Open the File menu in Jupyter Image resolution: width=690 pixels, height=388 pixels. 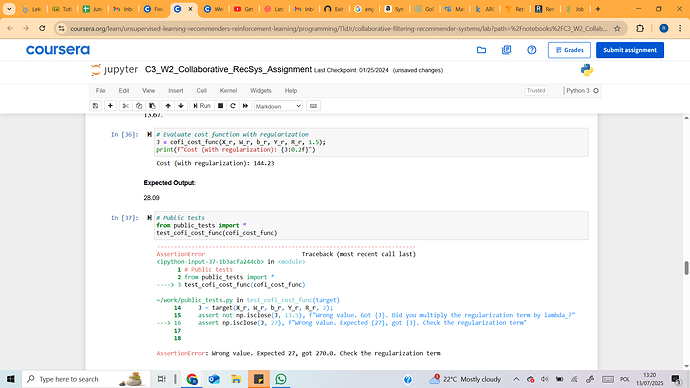coord(100,91)
